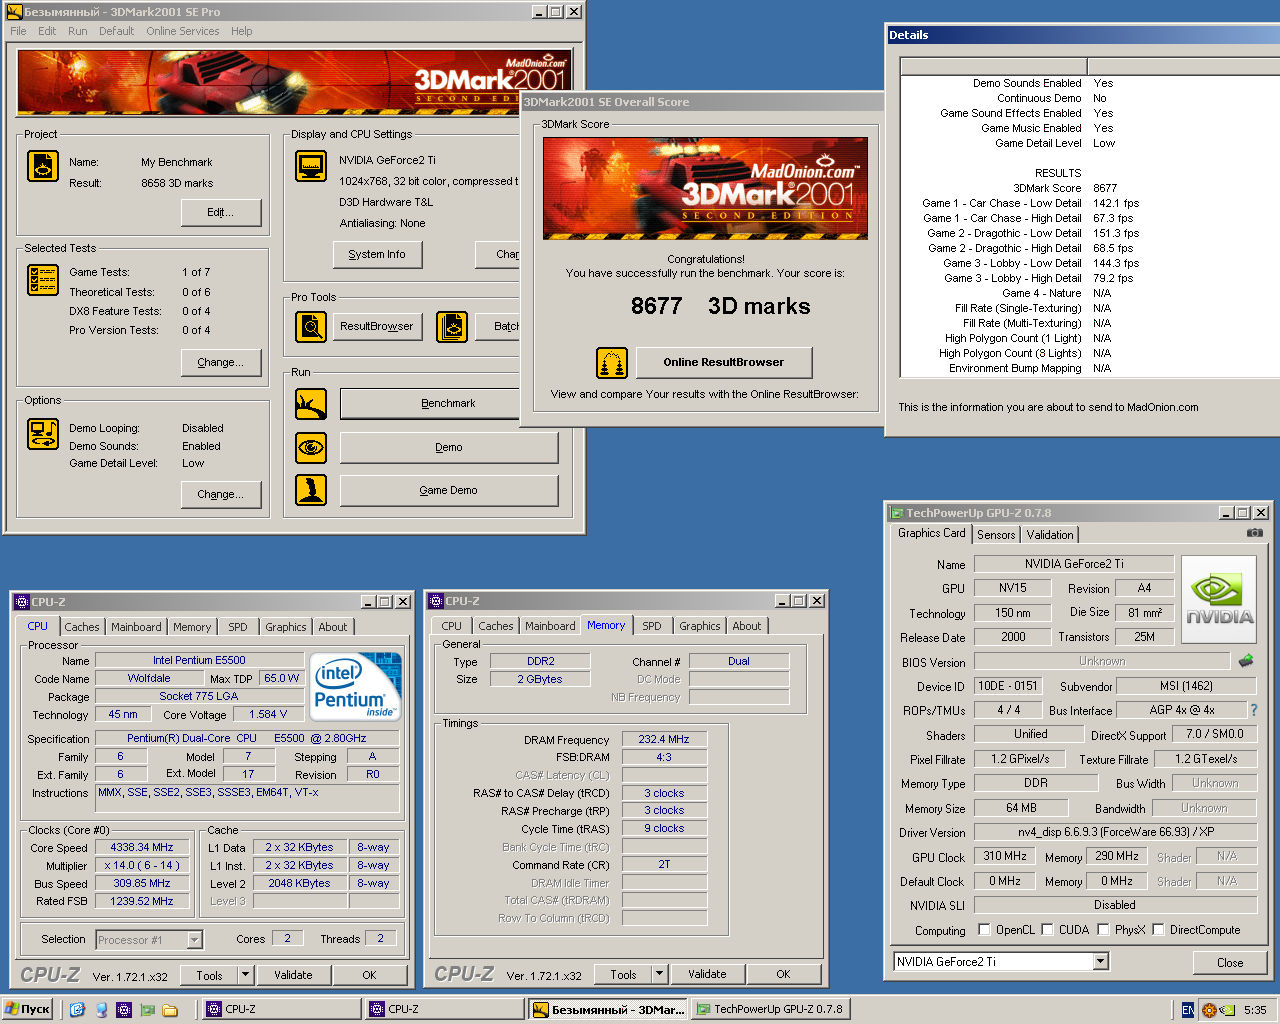Click the 3DMark2001 banner image in the main window
The image size is (1280, 1024).
(294, 82)
